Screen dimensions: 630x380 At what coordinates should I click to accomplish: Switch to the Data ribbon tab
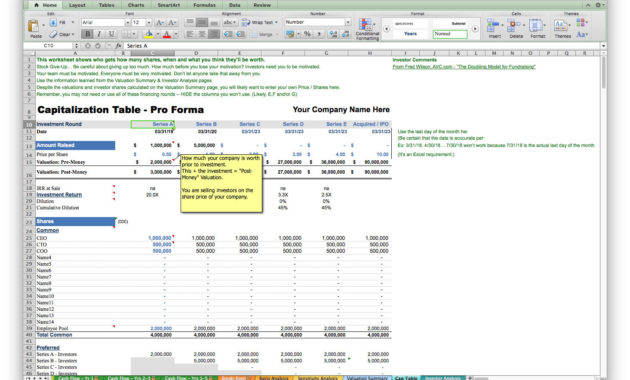coord(235,5)
